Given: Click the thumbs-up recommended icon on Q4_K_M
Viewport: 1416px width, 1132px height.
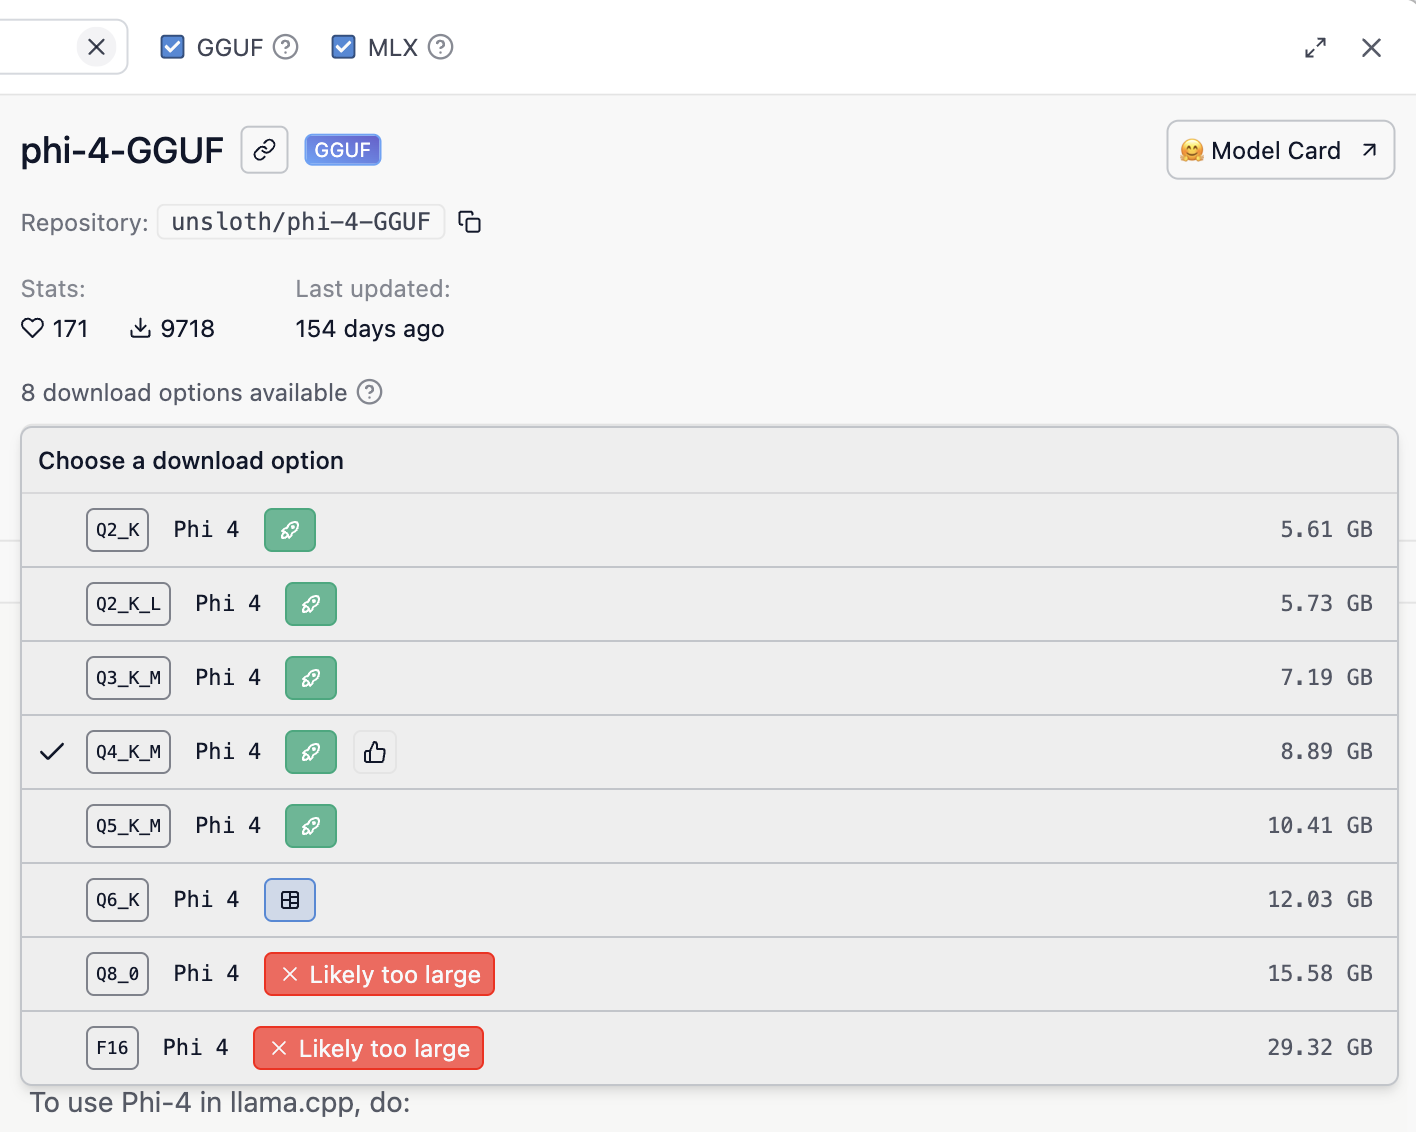Looking at the screenshot, I should (x=375, y=752).
